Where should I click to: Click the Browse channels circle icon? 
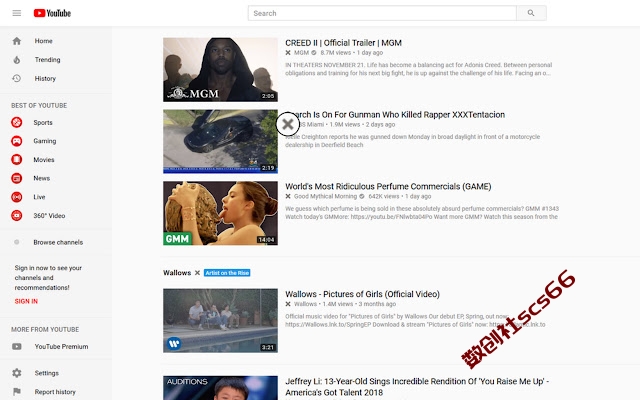(17, 242)
